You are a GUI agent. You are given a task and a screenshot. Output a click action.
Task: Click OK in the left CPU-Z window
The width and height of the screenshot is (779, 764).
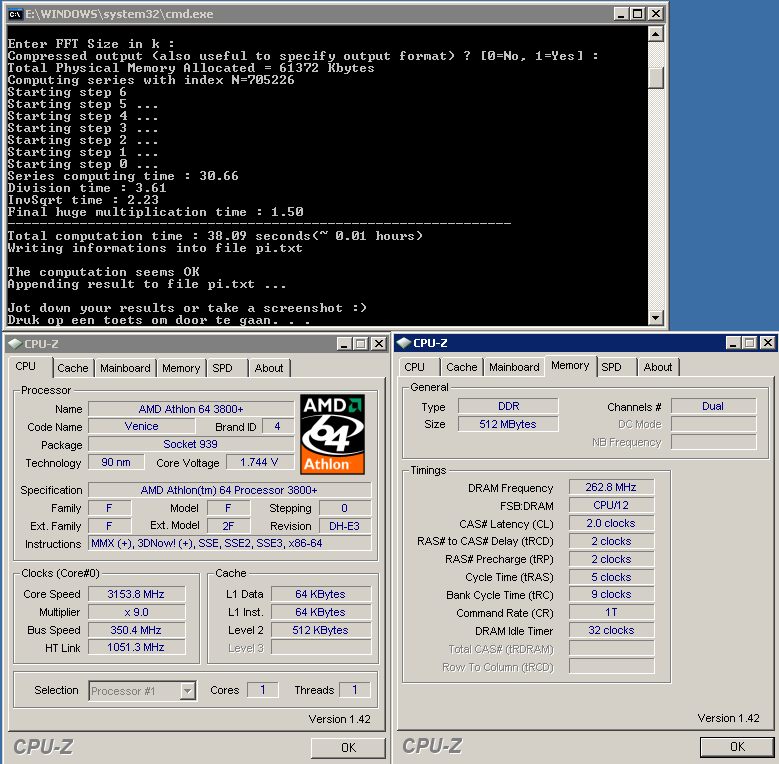click(x=348, y=748)
